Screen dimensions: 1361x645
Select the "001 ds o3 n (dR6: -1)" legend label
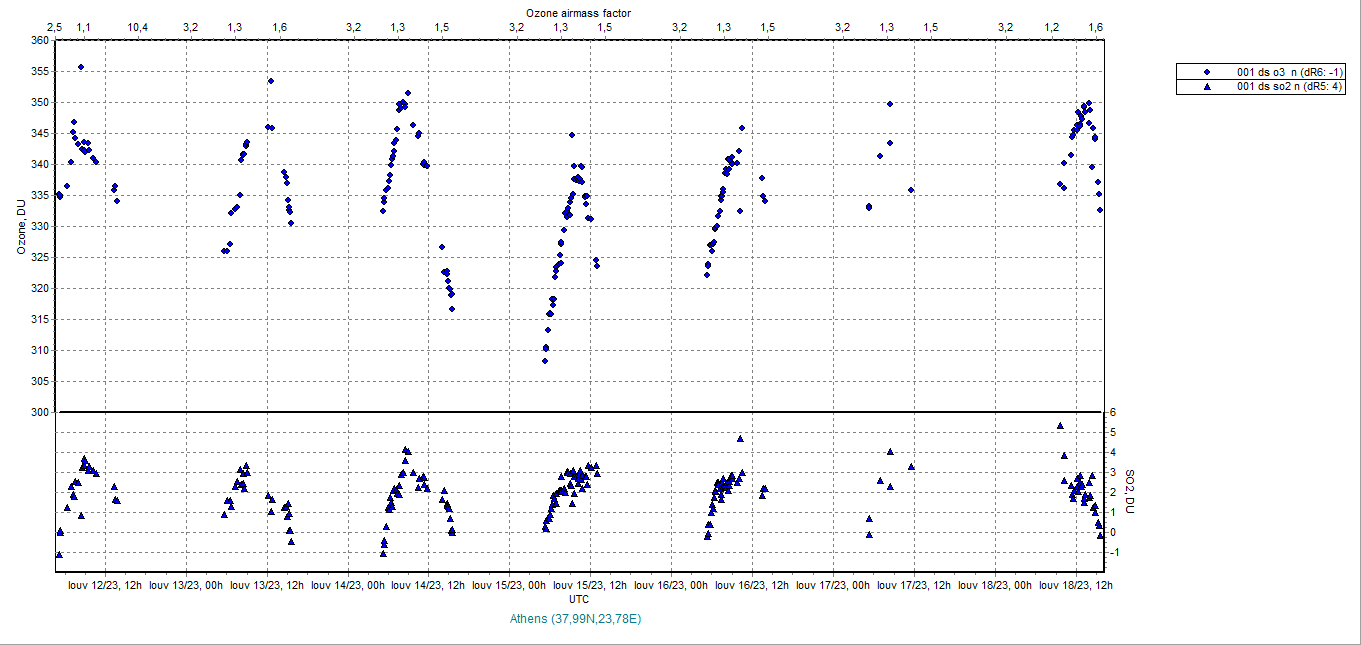pyautogui.click(x=1291, y=72)
